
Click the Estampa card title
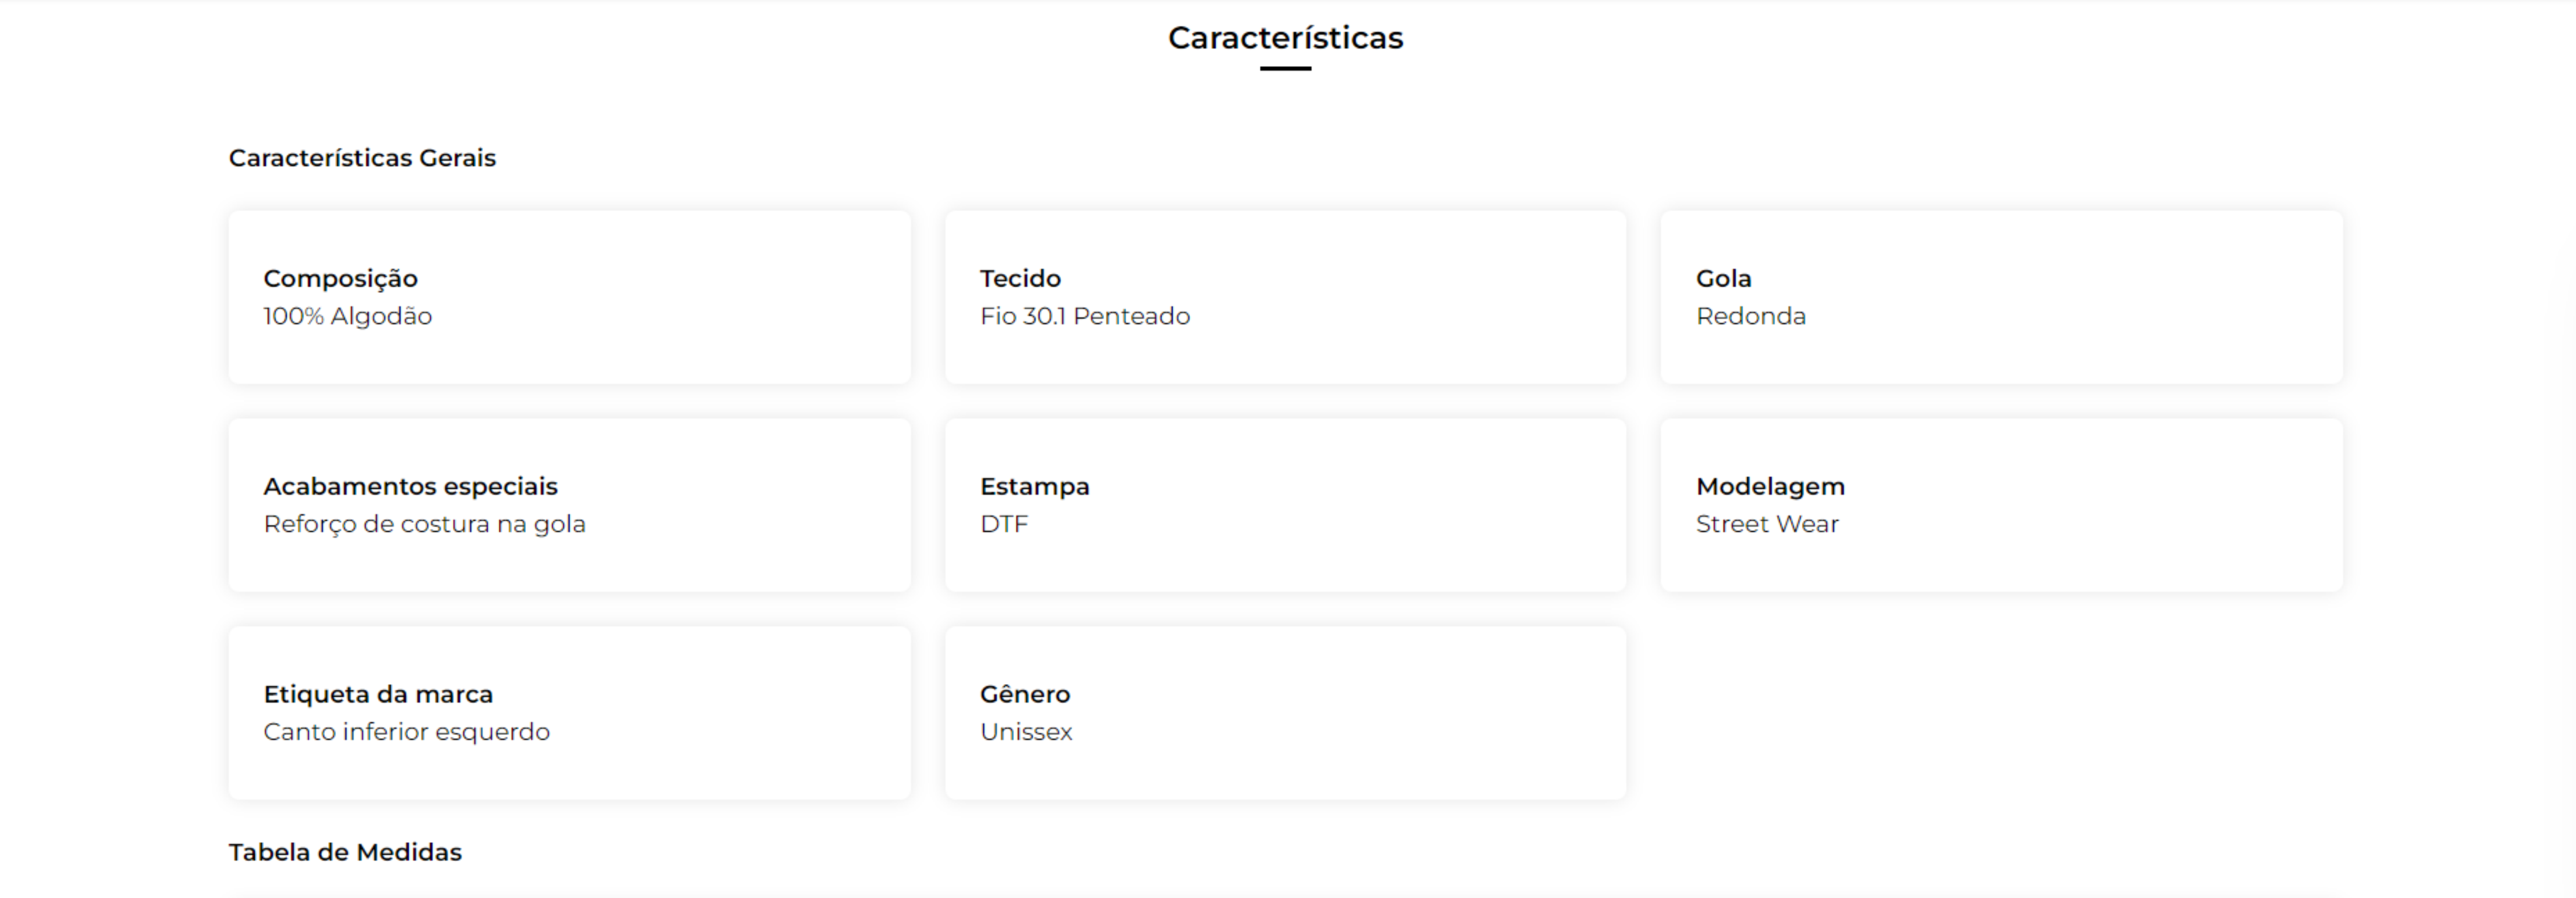1035,487
